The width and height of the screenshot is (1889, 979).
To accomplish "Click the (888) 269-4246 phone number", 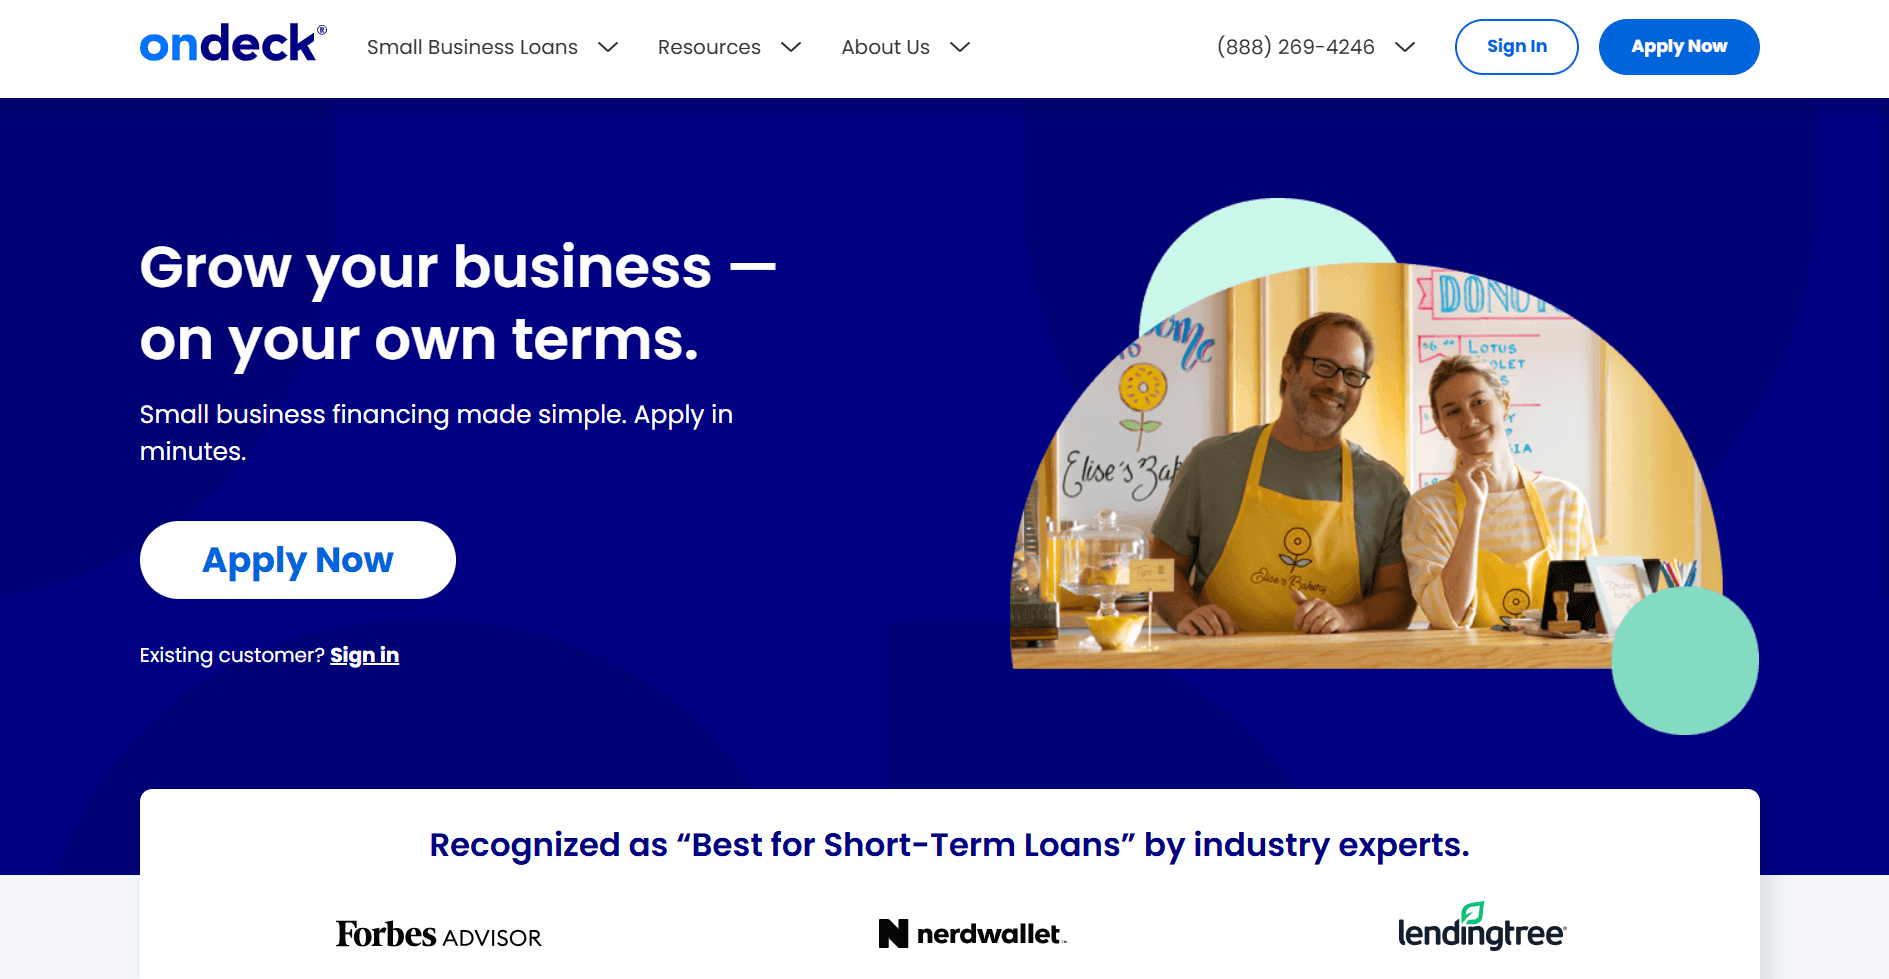I will 1295,47.
